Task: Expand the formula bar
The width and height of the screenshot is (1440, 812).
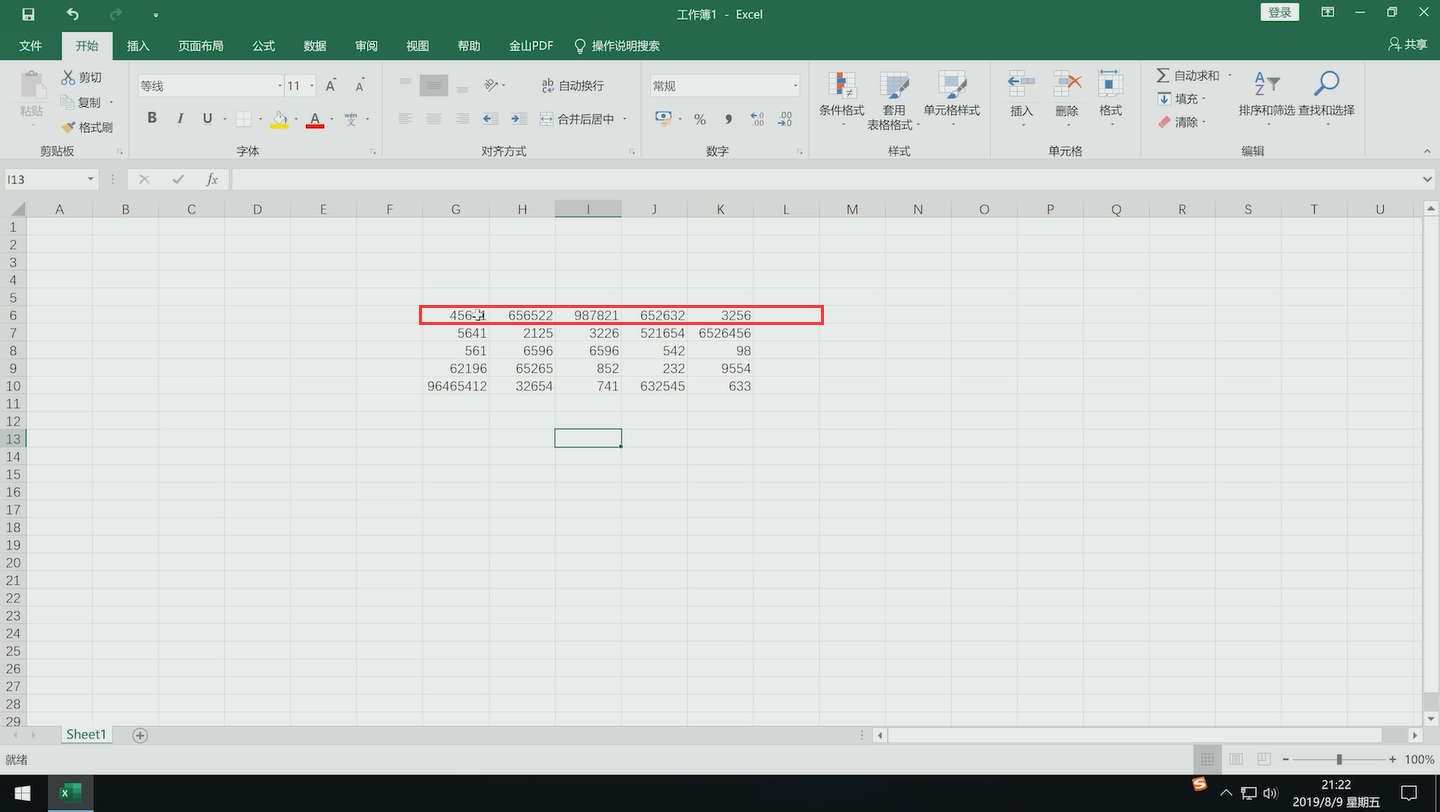Action: point(1428,179)
